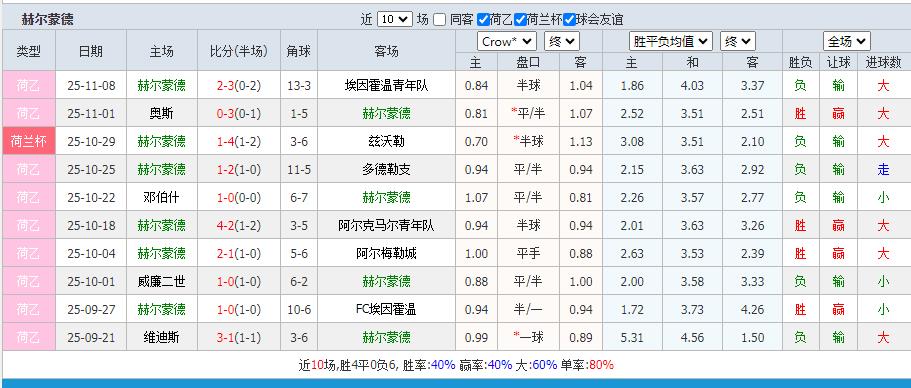Click the blue 走 goals result
Screen dimensions: 911x388
[x=883, y=170]
